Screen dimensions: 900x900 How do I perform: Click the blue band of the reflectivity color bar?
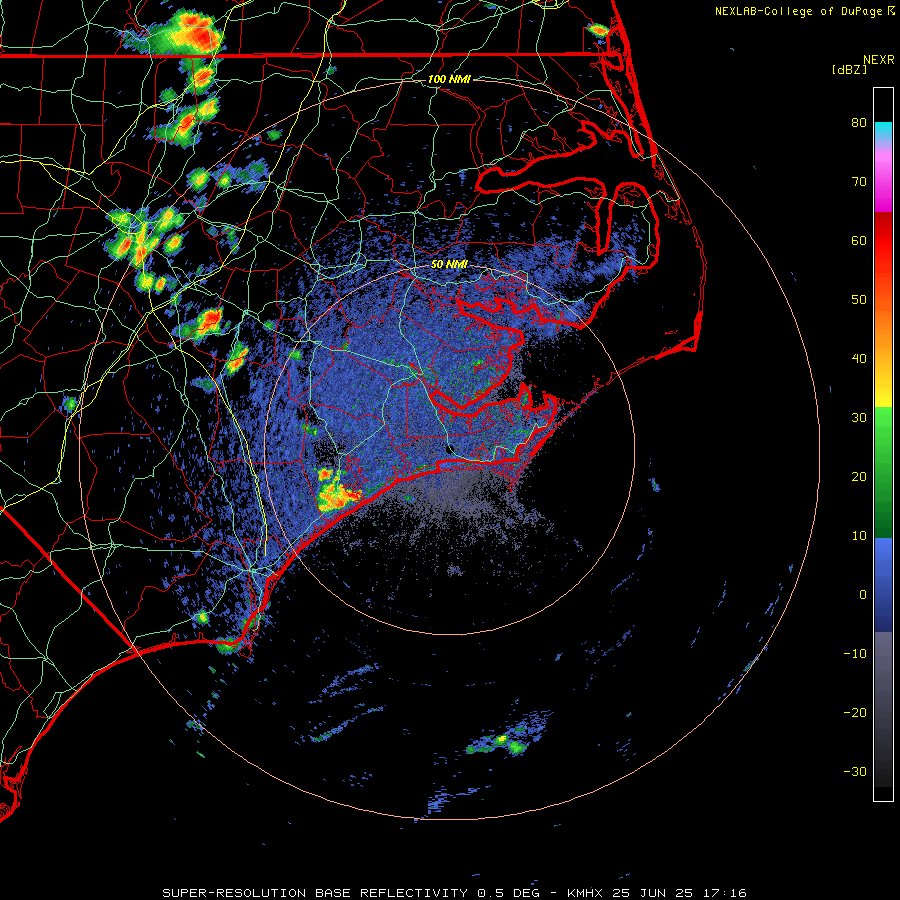883,584
